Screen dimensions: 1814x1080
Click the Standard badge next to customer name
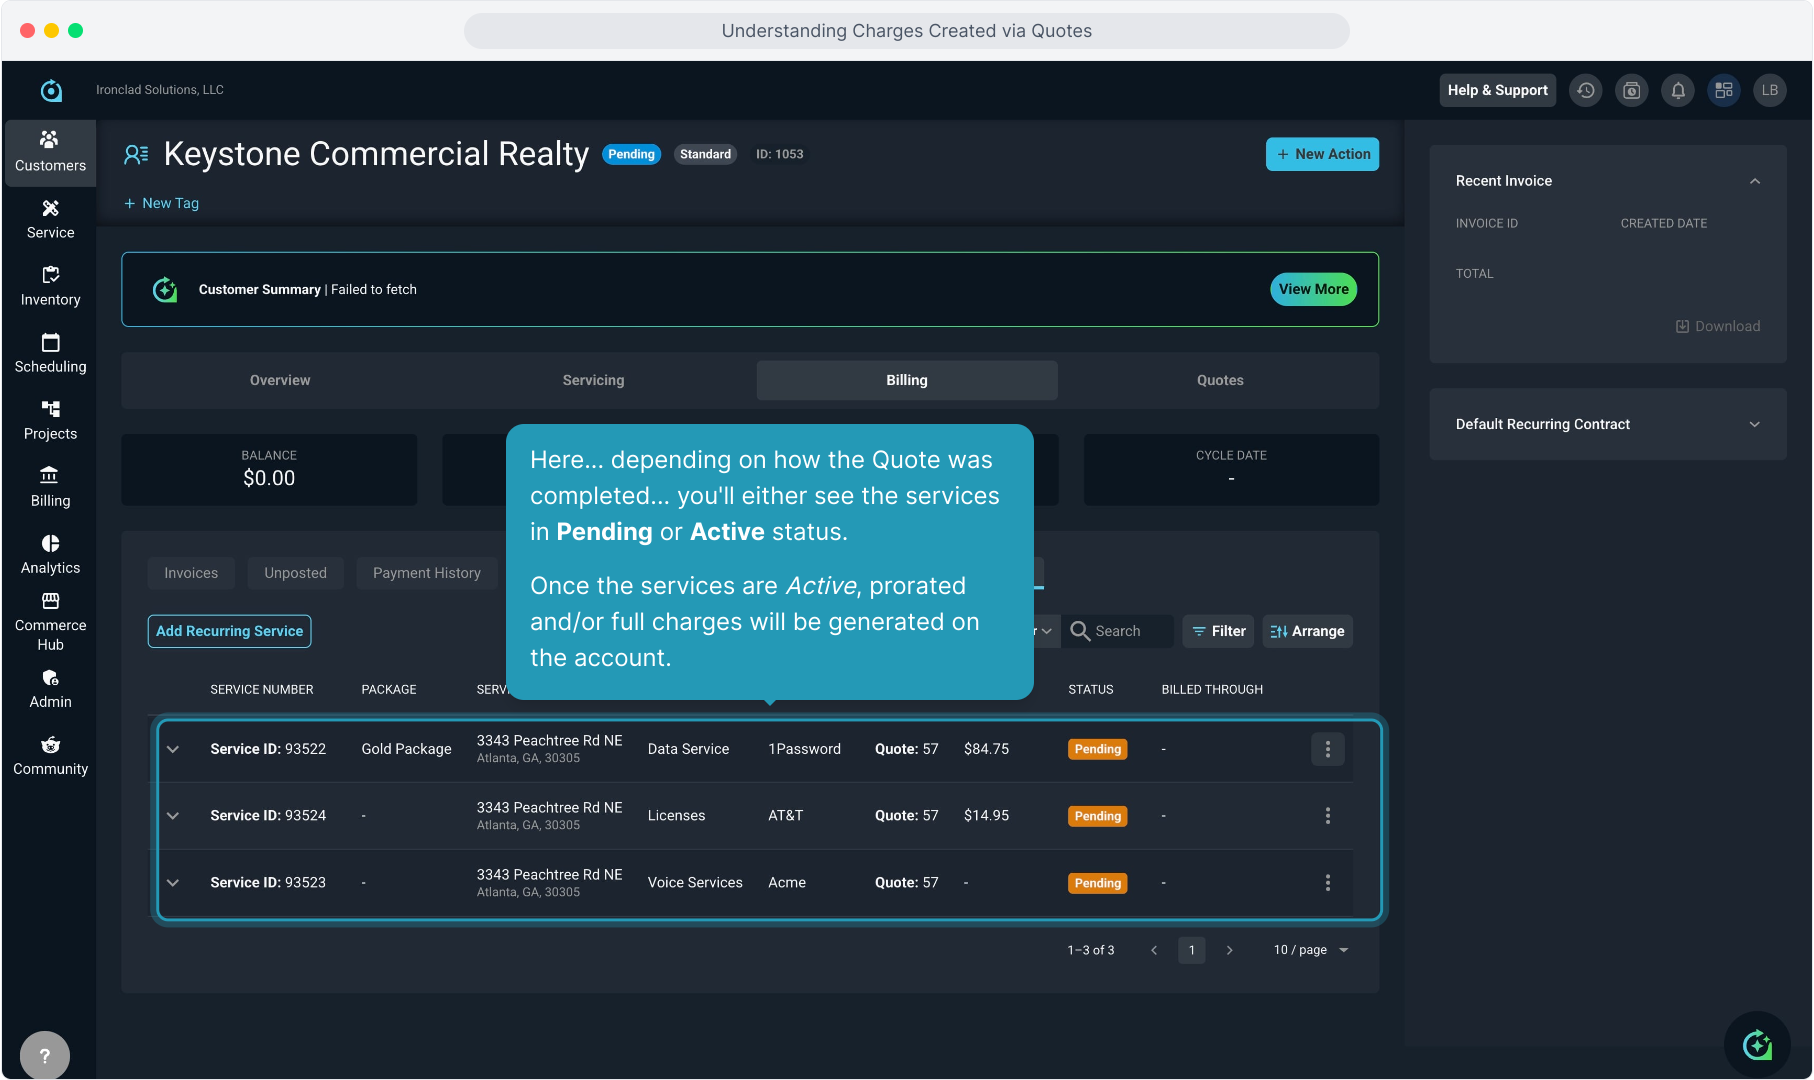[x=705, y=154]
